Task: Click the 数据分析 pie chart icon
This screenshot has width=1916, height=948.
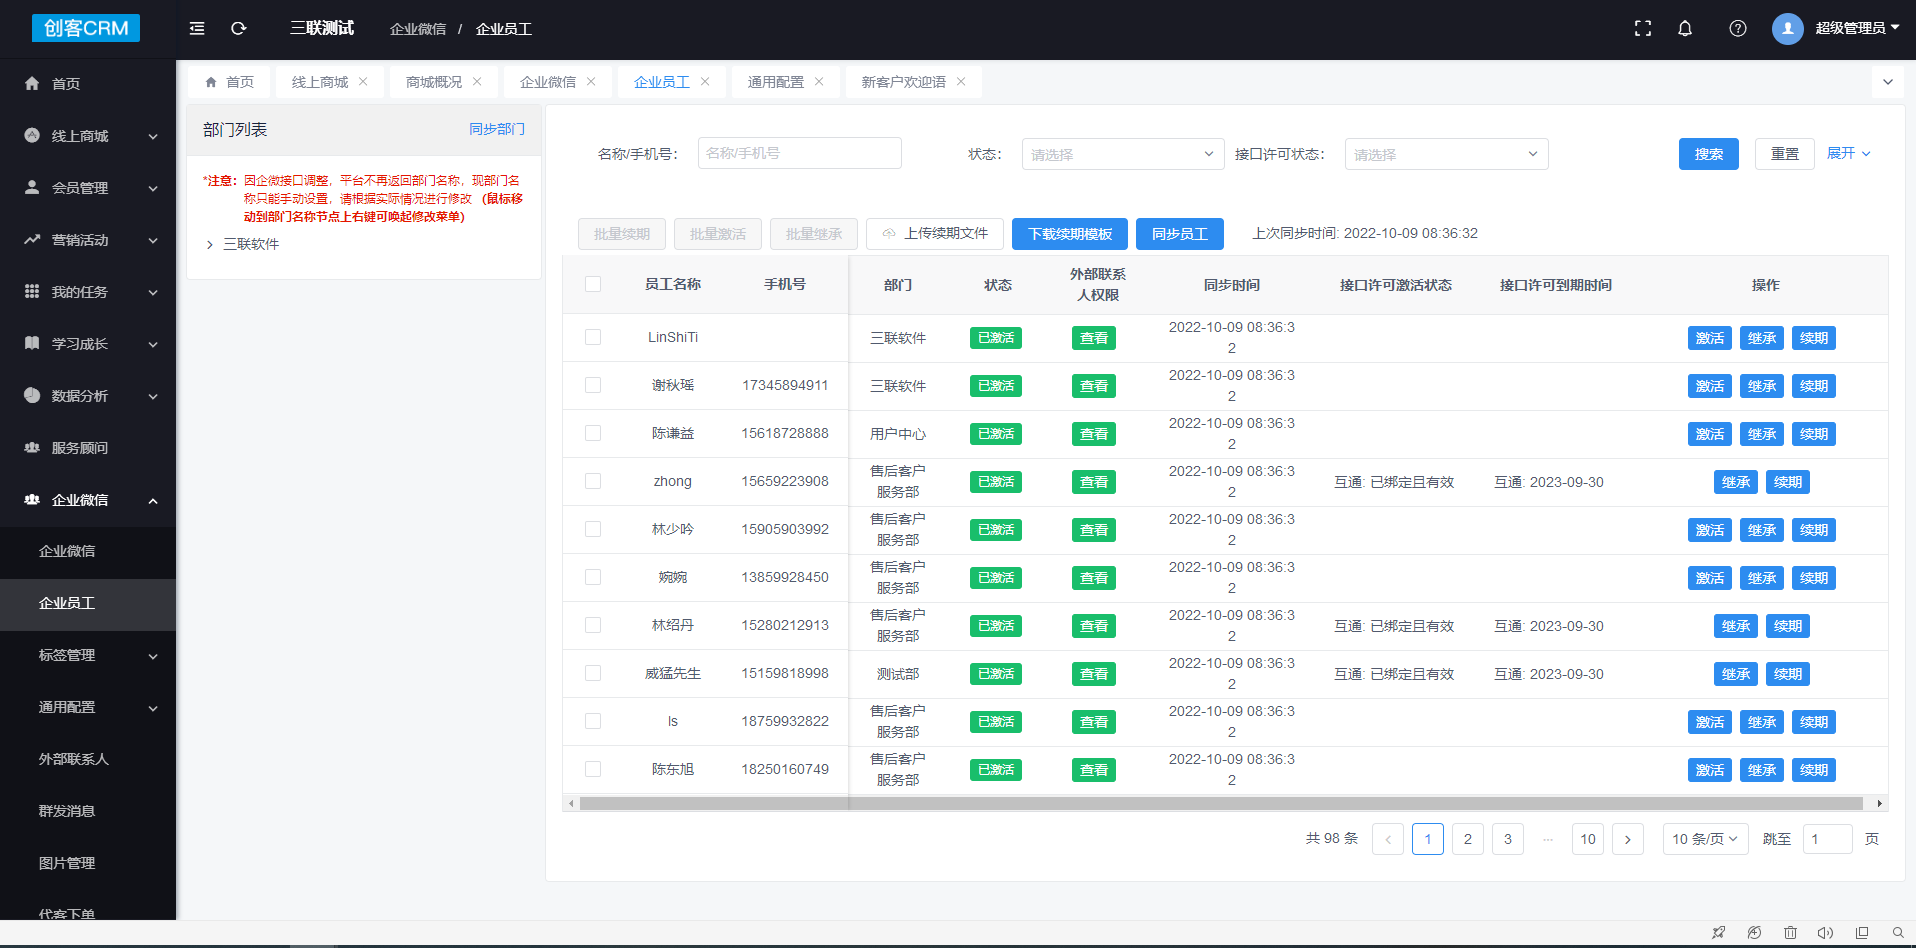Action: [x=32, y=395]
